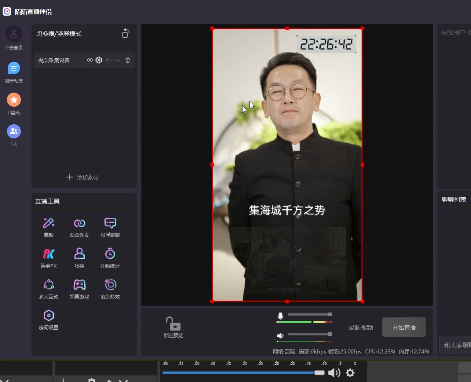Open the magic wand beauty tool

pos(49,223)
